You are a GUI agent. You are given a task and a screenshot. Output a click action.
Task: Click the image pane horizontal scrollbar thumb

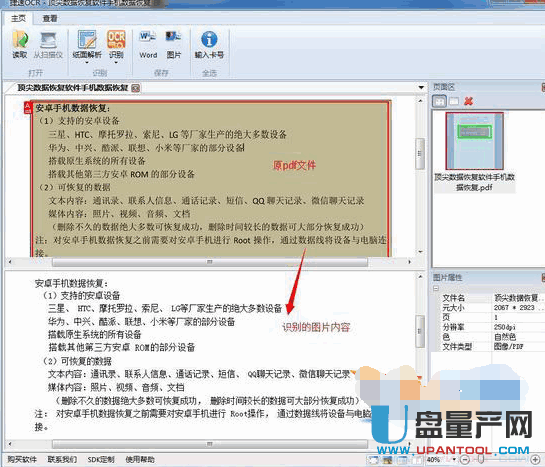pyautogui.click(x=210, y=262)
